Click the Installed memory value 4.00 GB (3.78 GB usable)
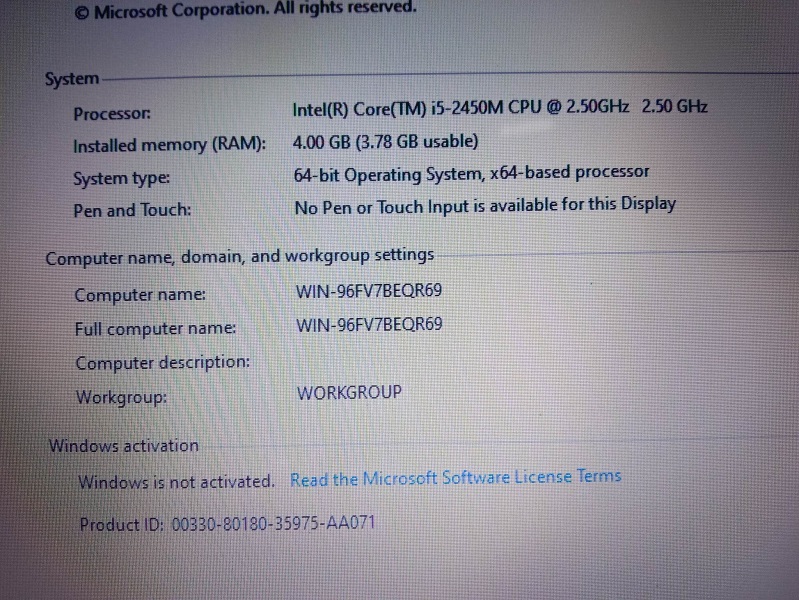Image resolution: width=799 pixels, height=600 pixels. click(x=385, y=142)
